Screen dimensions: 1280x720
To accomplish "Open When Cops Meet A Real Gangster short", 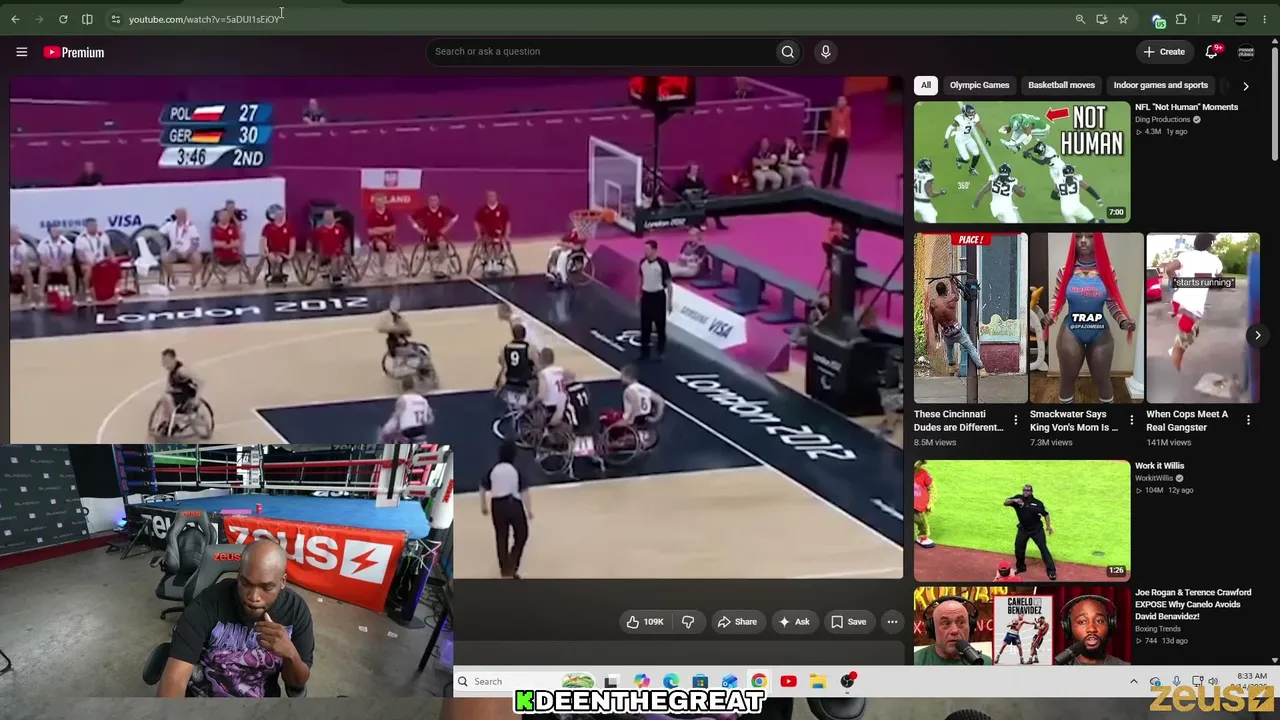I will coord(1202,318).
